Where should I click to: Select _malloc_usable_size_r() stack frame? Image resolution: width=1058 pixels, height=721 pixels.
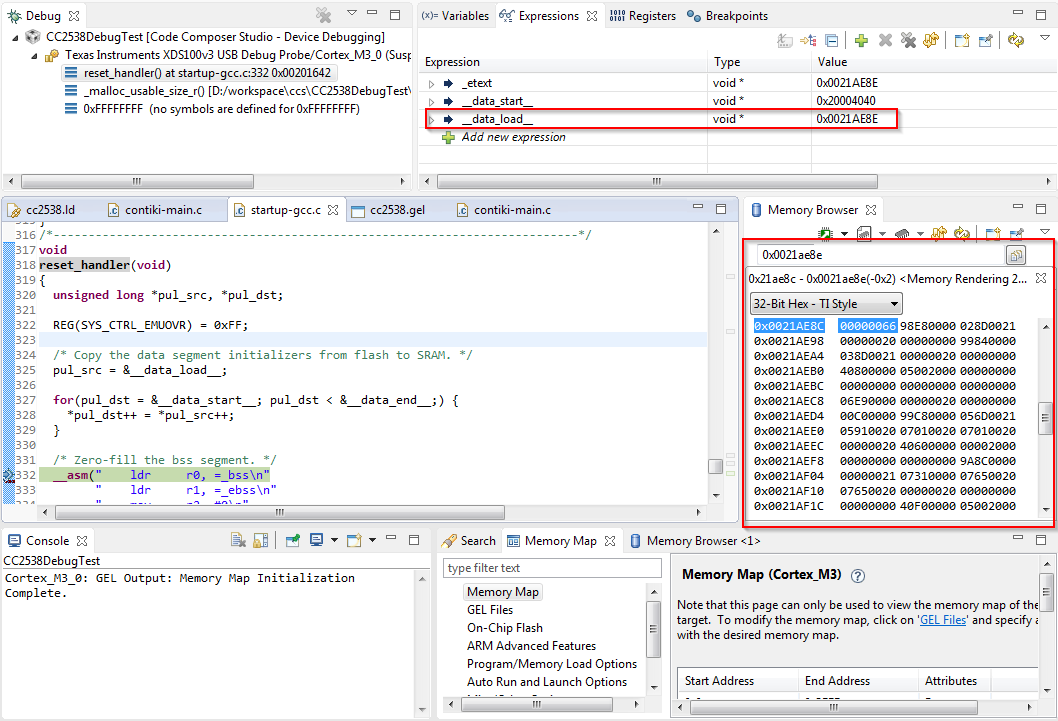(x=236, y=91)
